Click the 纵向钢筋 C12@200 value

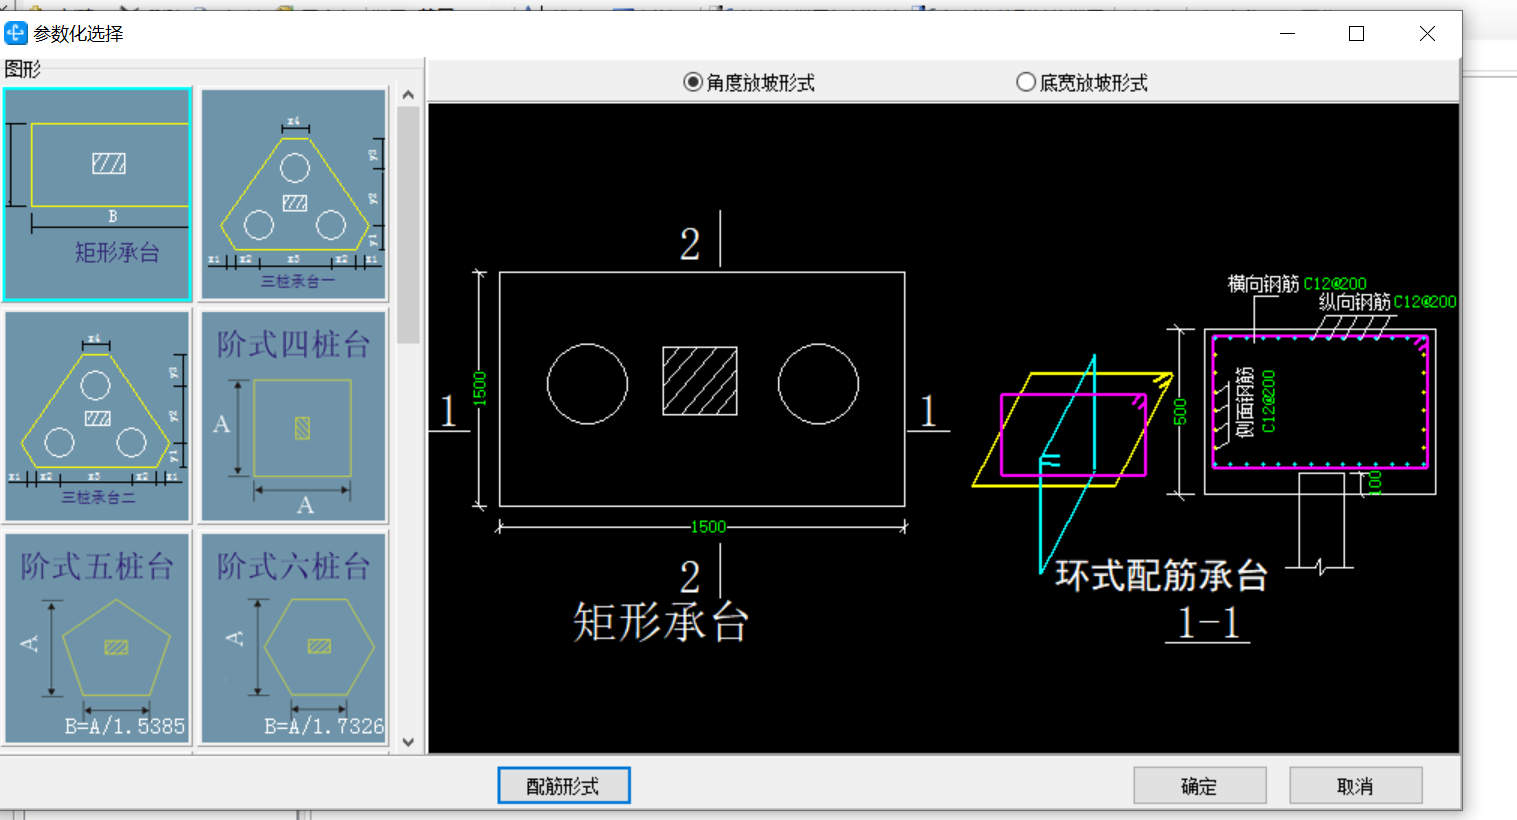pos(1425,302)
